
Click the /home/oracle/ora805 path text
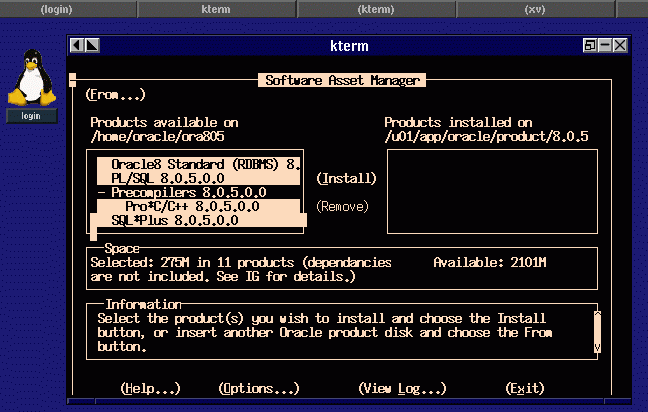click(157, 136)
